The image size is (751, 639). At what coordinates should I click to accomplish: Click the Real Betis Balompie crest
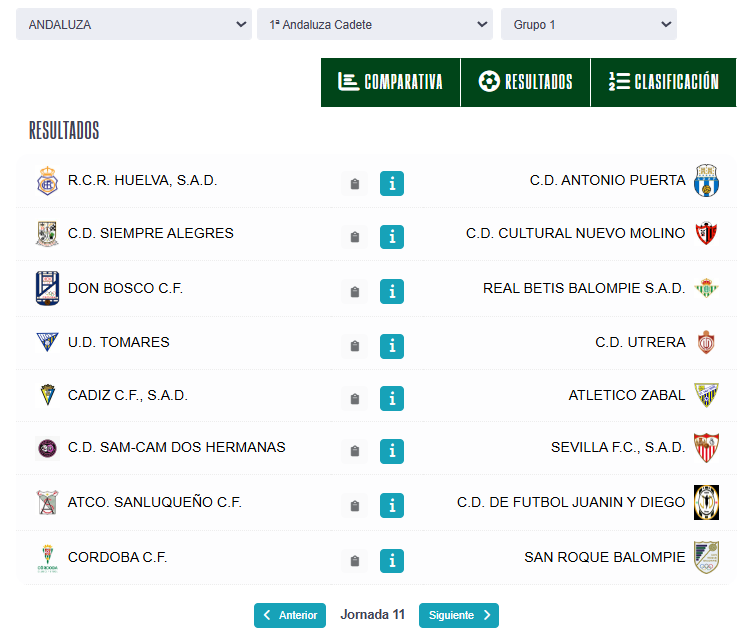pos(706,288)
